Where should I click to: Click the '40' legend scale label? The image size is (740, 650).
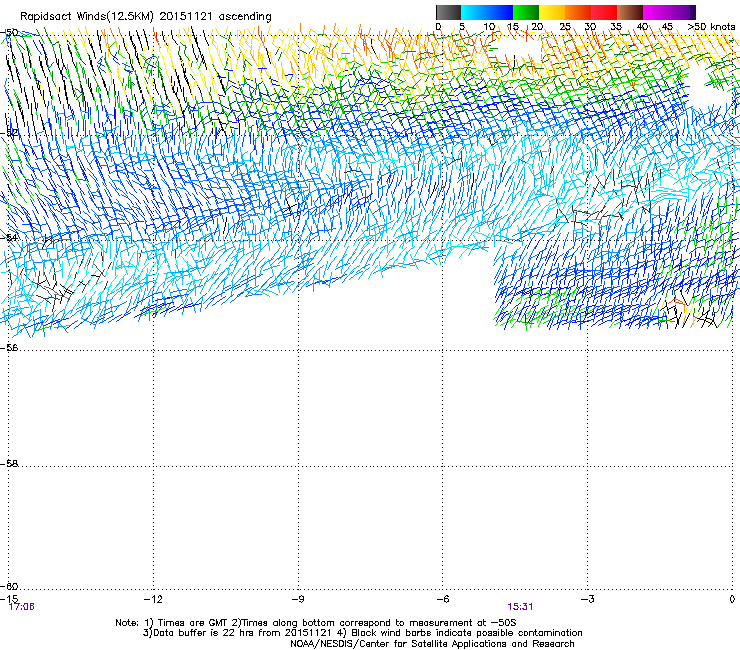pyautogui.click(x=642, y=27)
